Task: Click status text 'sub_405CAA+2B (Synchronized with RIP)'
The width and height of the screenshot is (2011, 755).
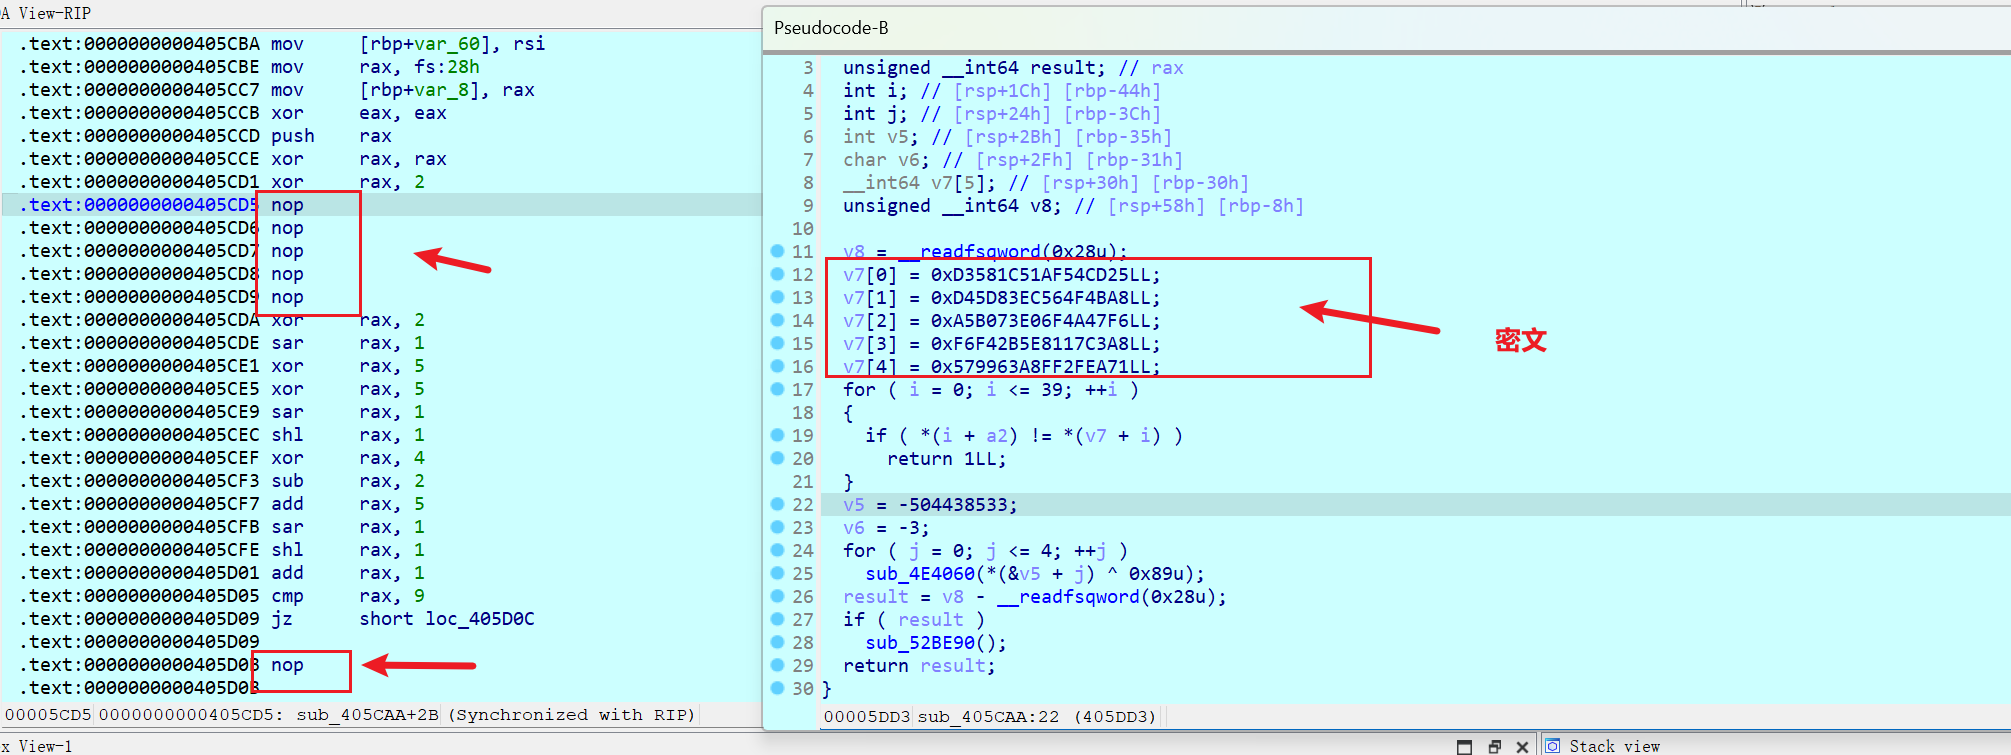Action: 495,715
